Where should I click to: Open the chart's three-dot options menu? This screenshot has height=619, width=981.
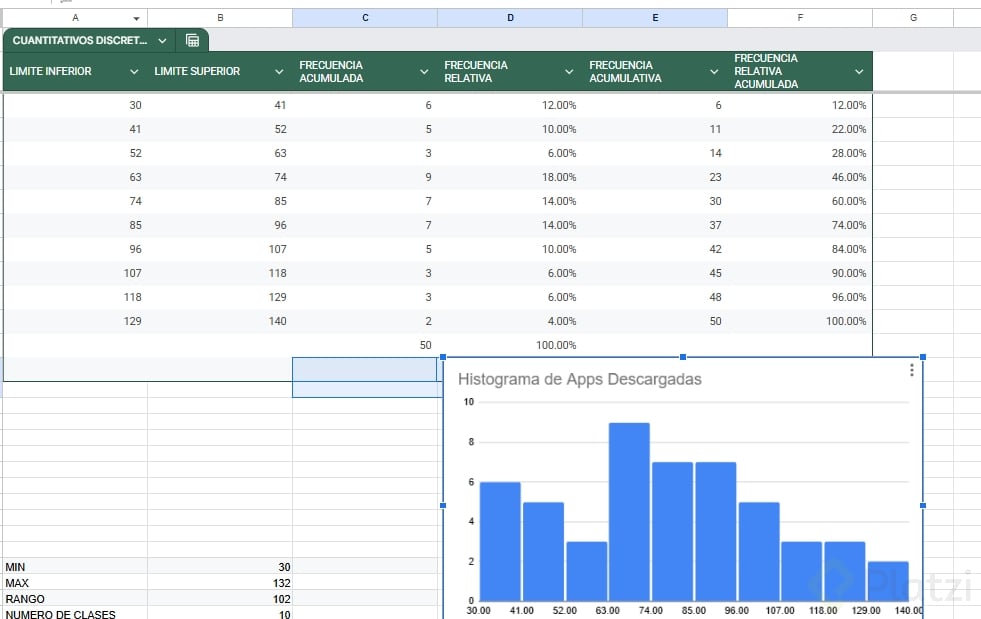point(911,371)
